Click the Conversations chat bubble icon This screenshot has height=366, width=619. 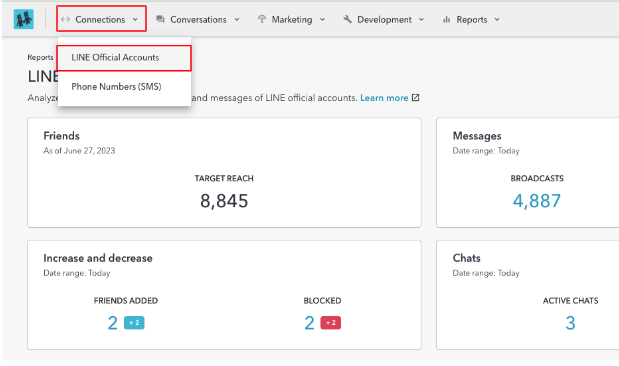click(x=160, y=19)
